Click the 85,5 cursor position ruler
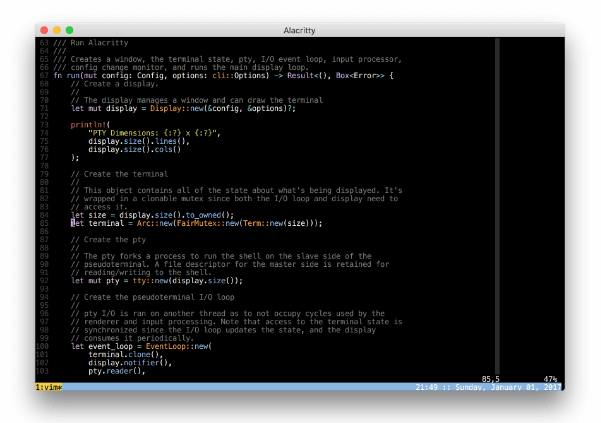This screenshot has height=423, width=601. point(490,378)
